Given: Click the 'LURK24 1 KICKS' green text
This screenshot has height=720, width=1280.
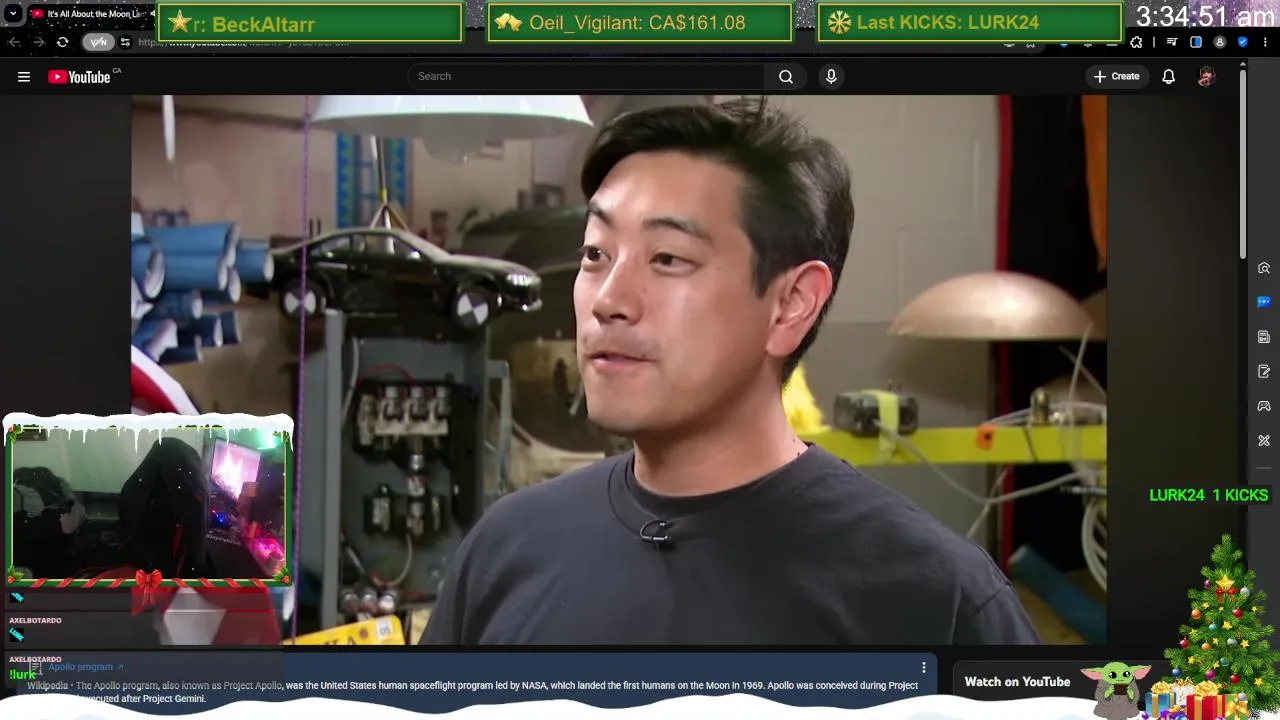Looking at the screenshot, I should [x=1208, y=495].
